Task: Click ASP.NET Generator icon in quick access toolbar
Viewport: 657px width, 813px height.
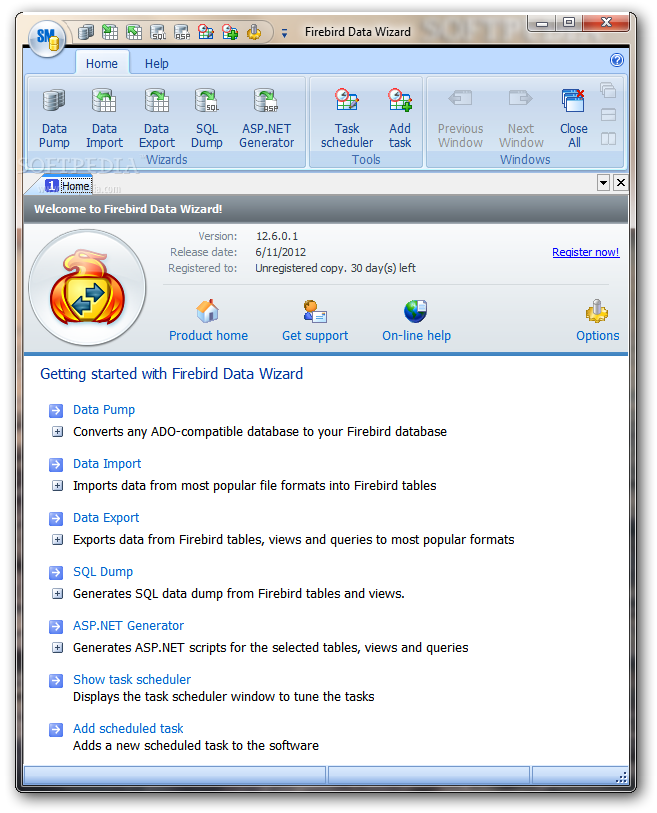Action: point(182,33)
